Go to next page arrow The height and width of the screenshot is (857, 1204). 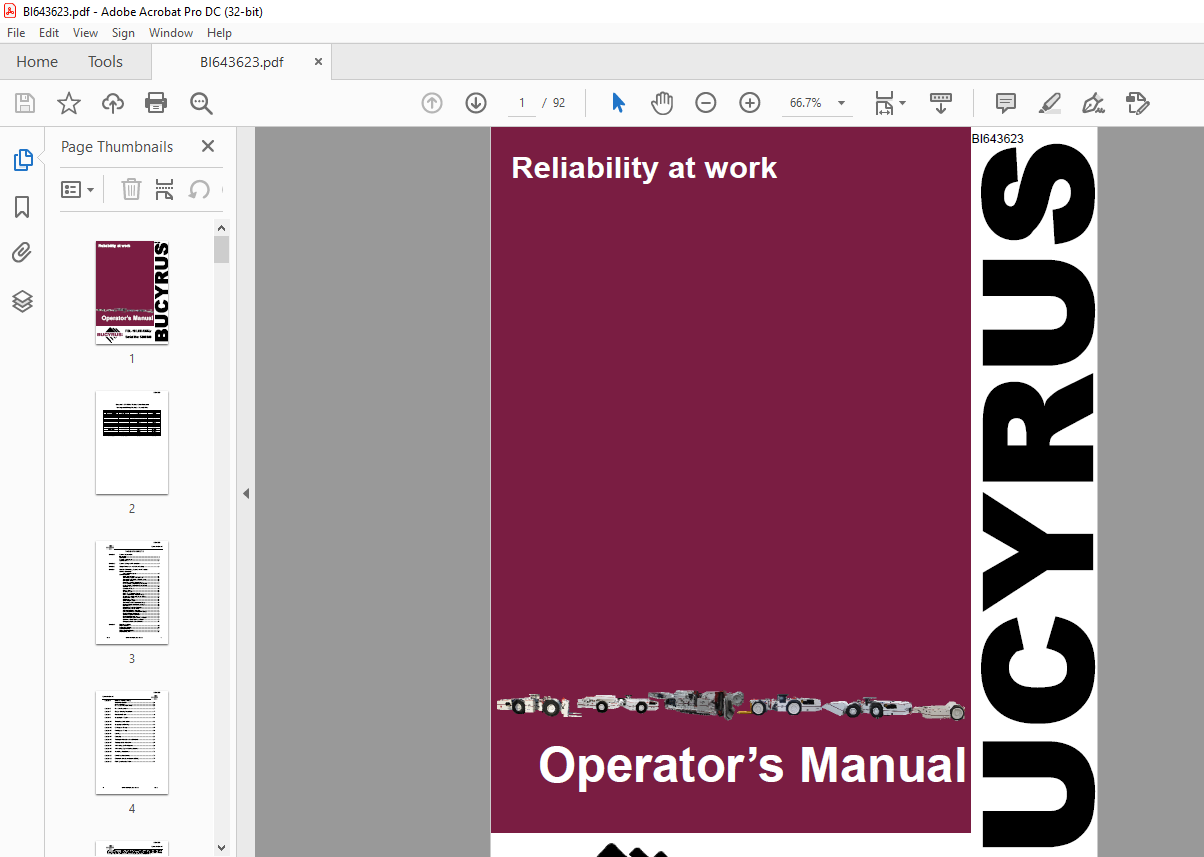476,103
